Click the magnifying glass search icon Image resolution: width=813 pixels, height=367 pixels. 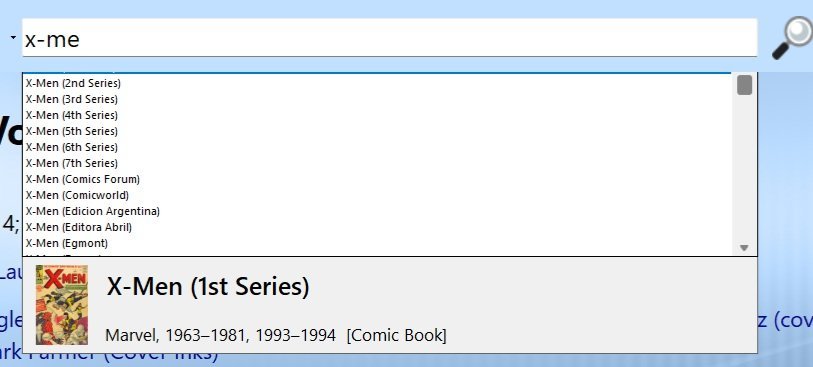[791, 38]
